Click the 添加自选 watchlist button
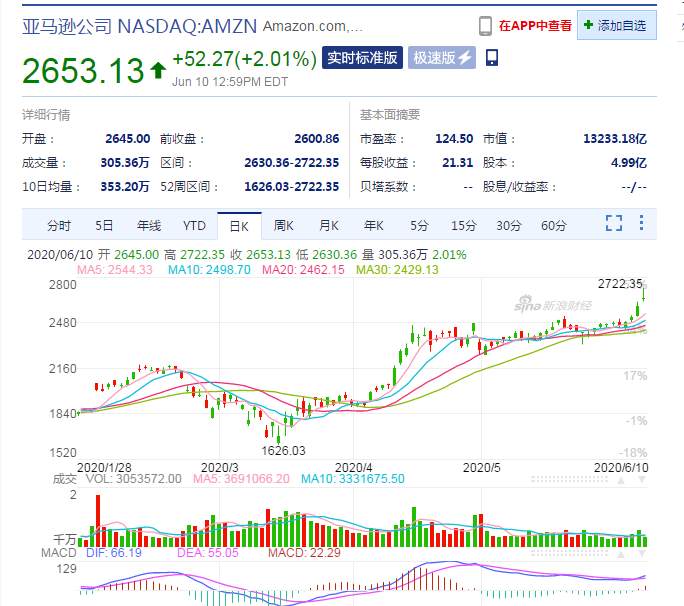The image size is (684, 606). [617, 25]
